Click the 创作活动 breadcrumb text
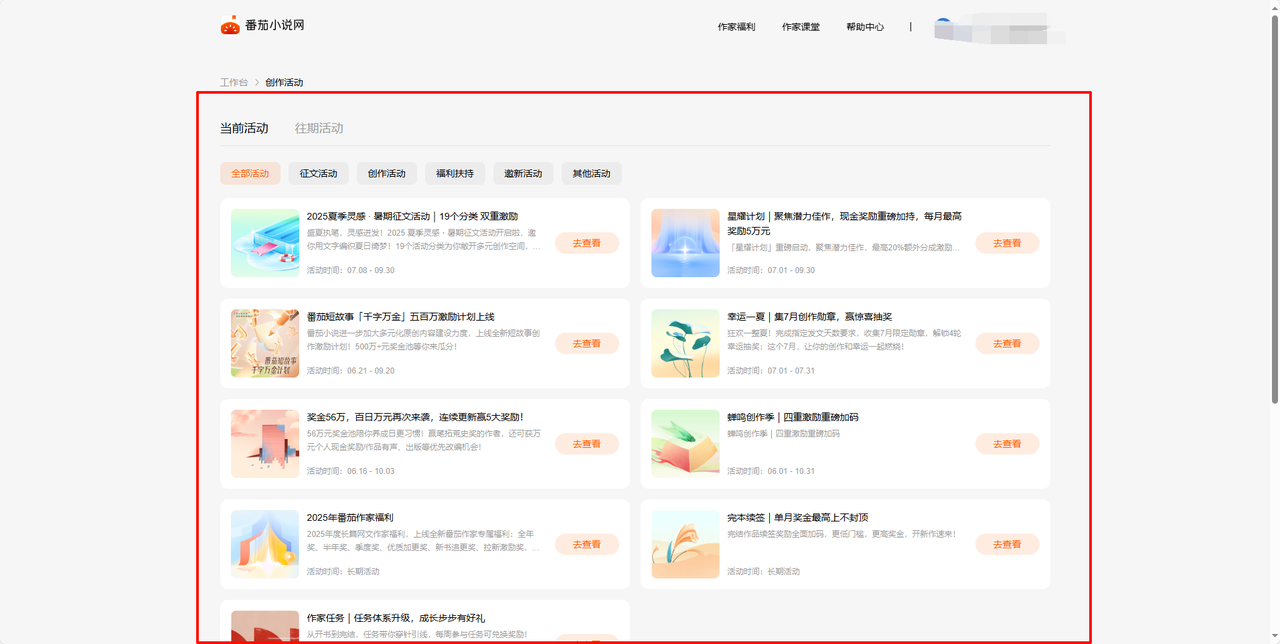This screenshot has width=1280, height=644. (x=284, y=82)
